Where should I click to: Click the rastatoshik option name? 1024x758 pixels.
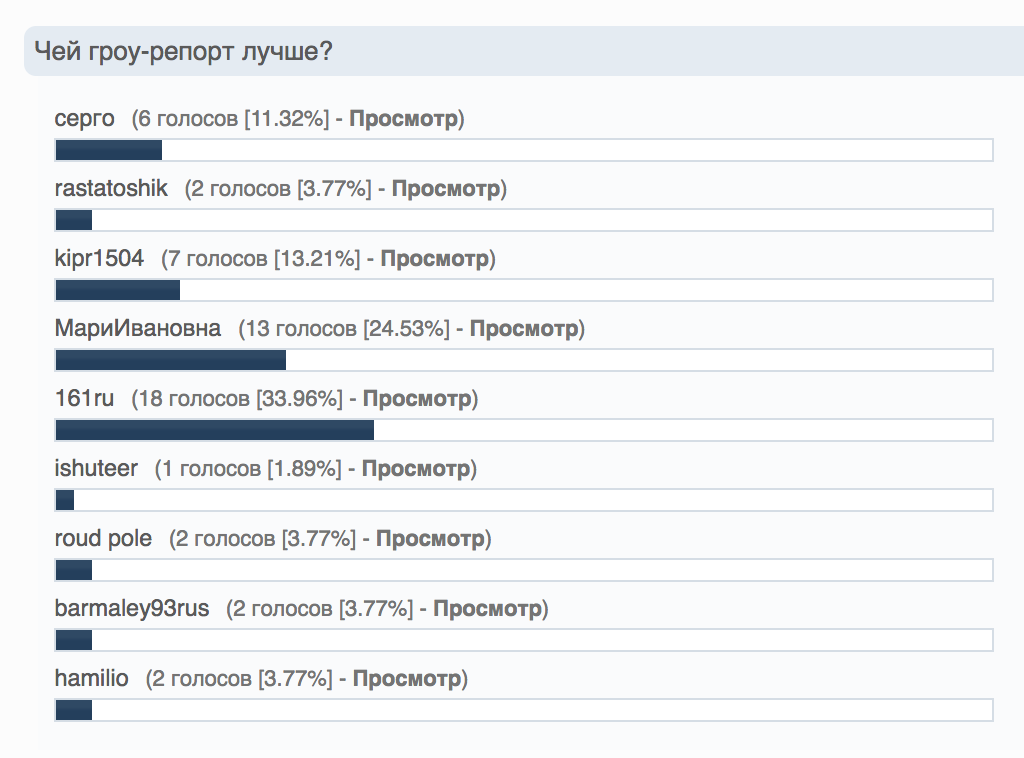(x=111, y=188)
